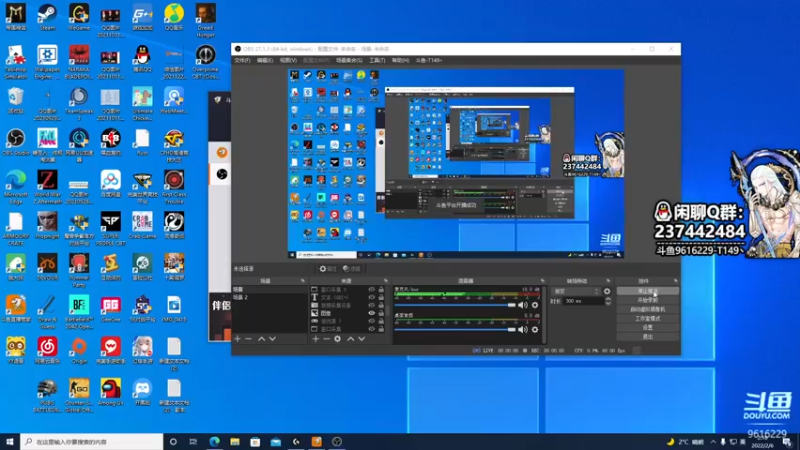This screenshot has width=800, height=450.
Task: Open First Class Trouble shortcut
Action: click(x=173, y=187)
